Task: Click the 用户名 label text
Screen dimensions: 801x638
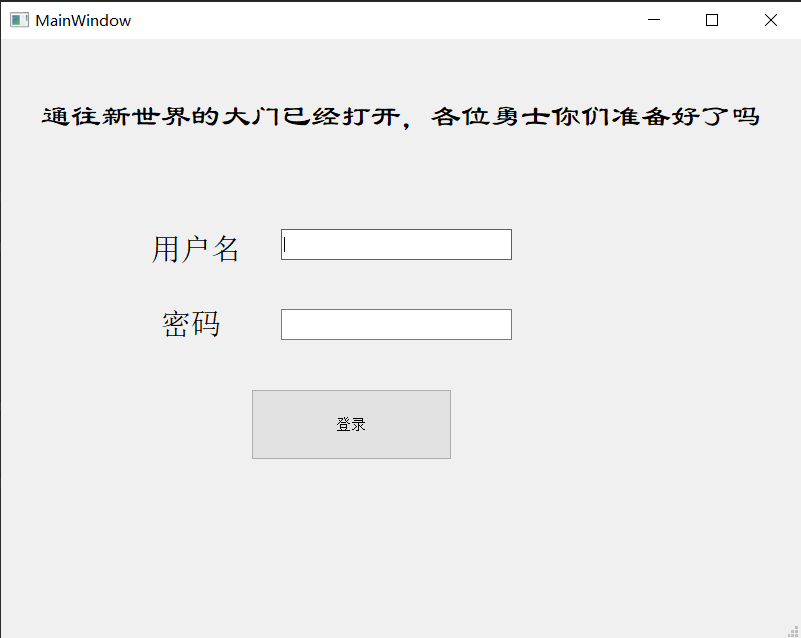Action: pyautogui.click(x=196, y=249)
